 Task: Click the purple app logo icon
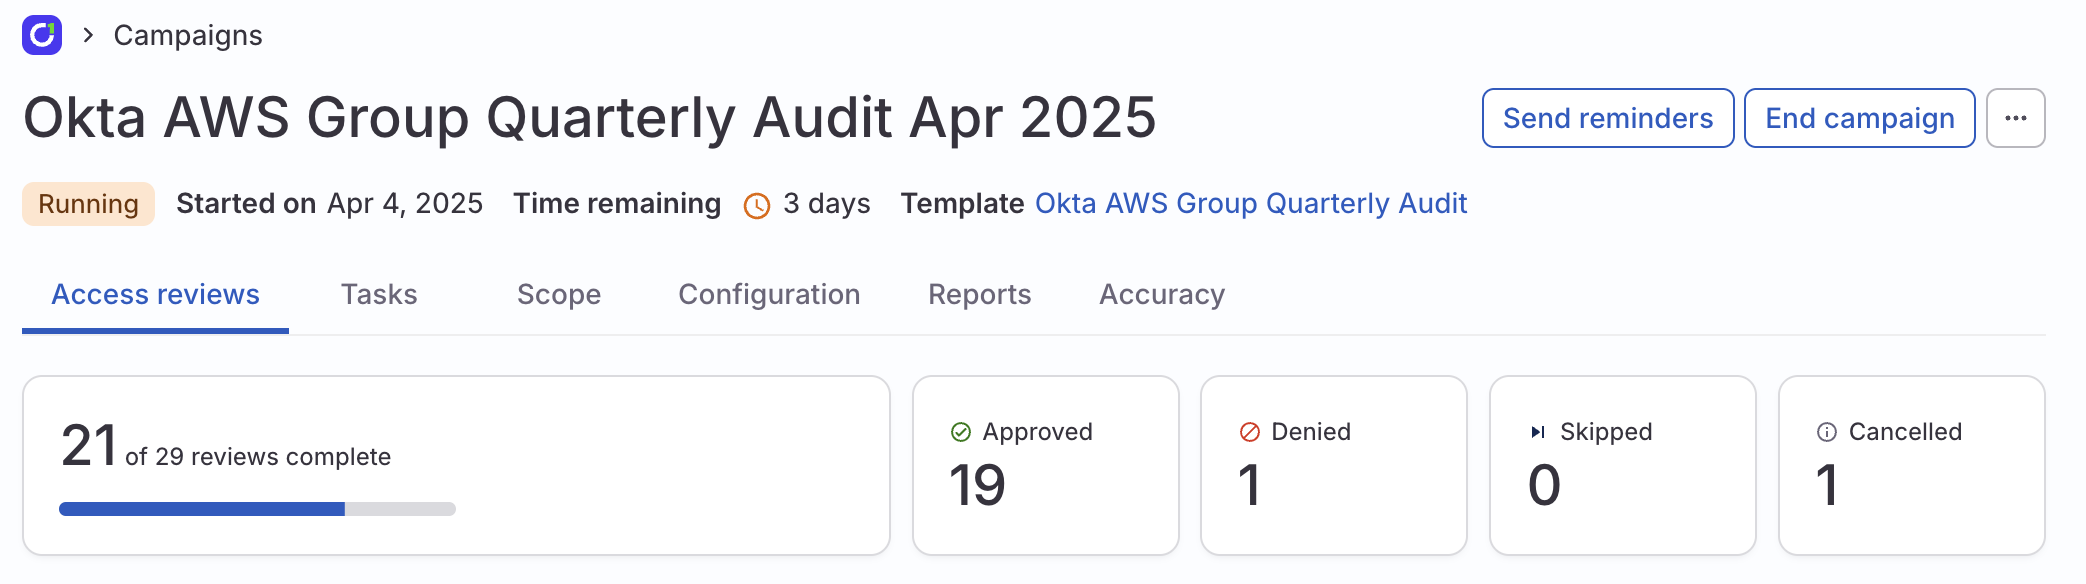point(42,35)
